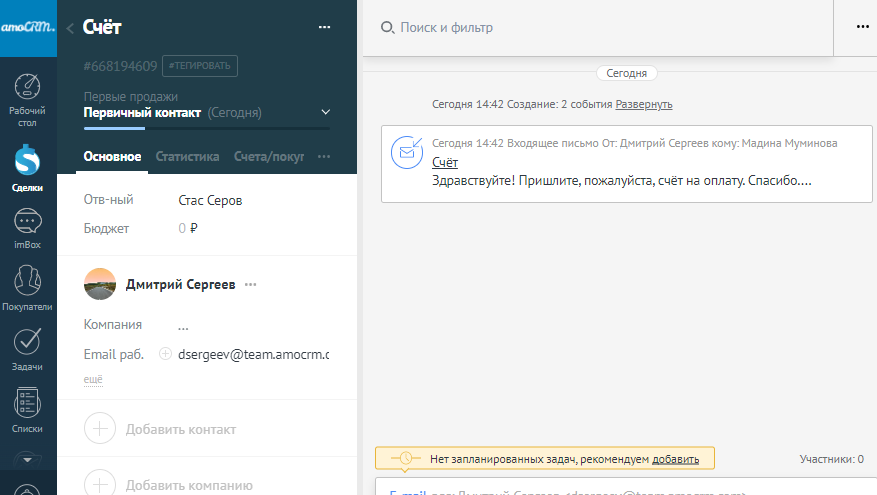Viewport: 877px width, 495px height.
Task: Click Дмитрий Сергеев's avatar photo
Action: (x=100, y=284)
